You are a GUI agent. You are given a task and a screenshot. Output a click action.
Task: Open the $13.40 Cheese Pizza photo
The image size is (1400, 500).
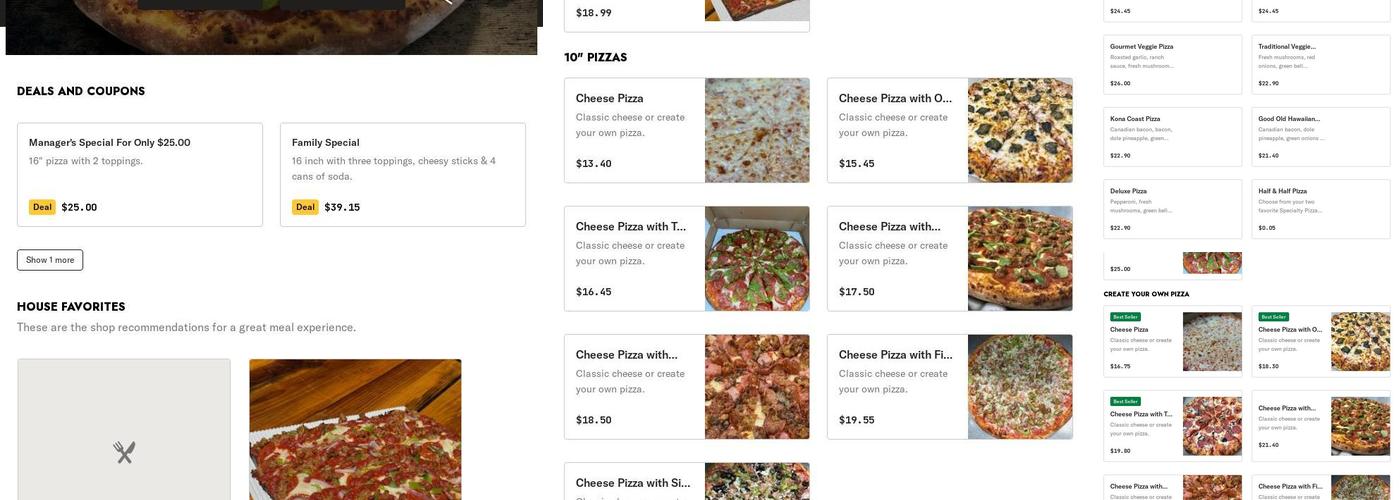coord(757,131)
